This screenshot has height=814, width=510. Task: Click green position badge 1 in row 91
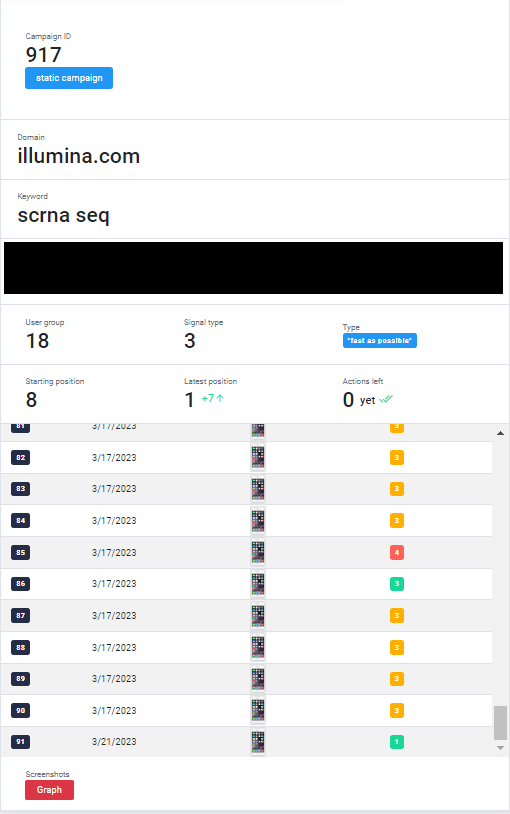(x=397, y=742)
